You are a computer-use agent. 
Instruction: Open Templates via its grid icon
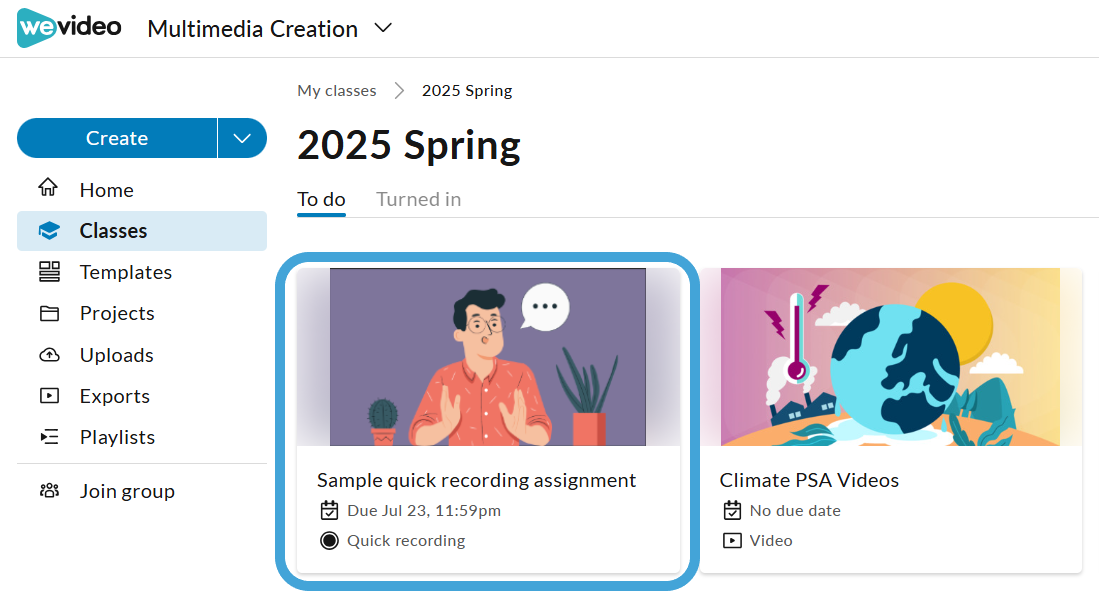[49, 271]
